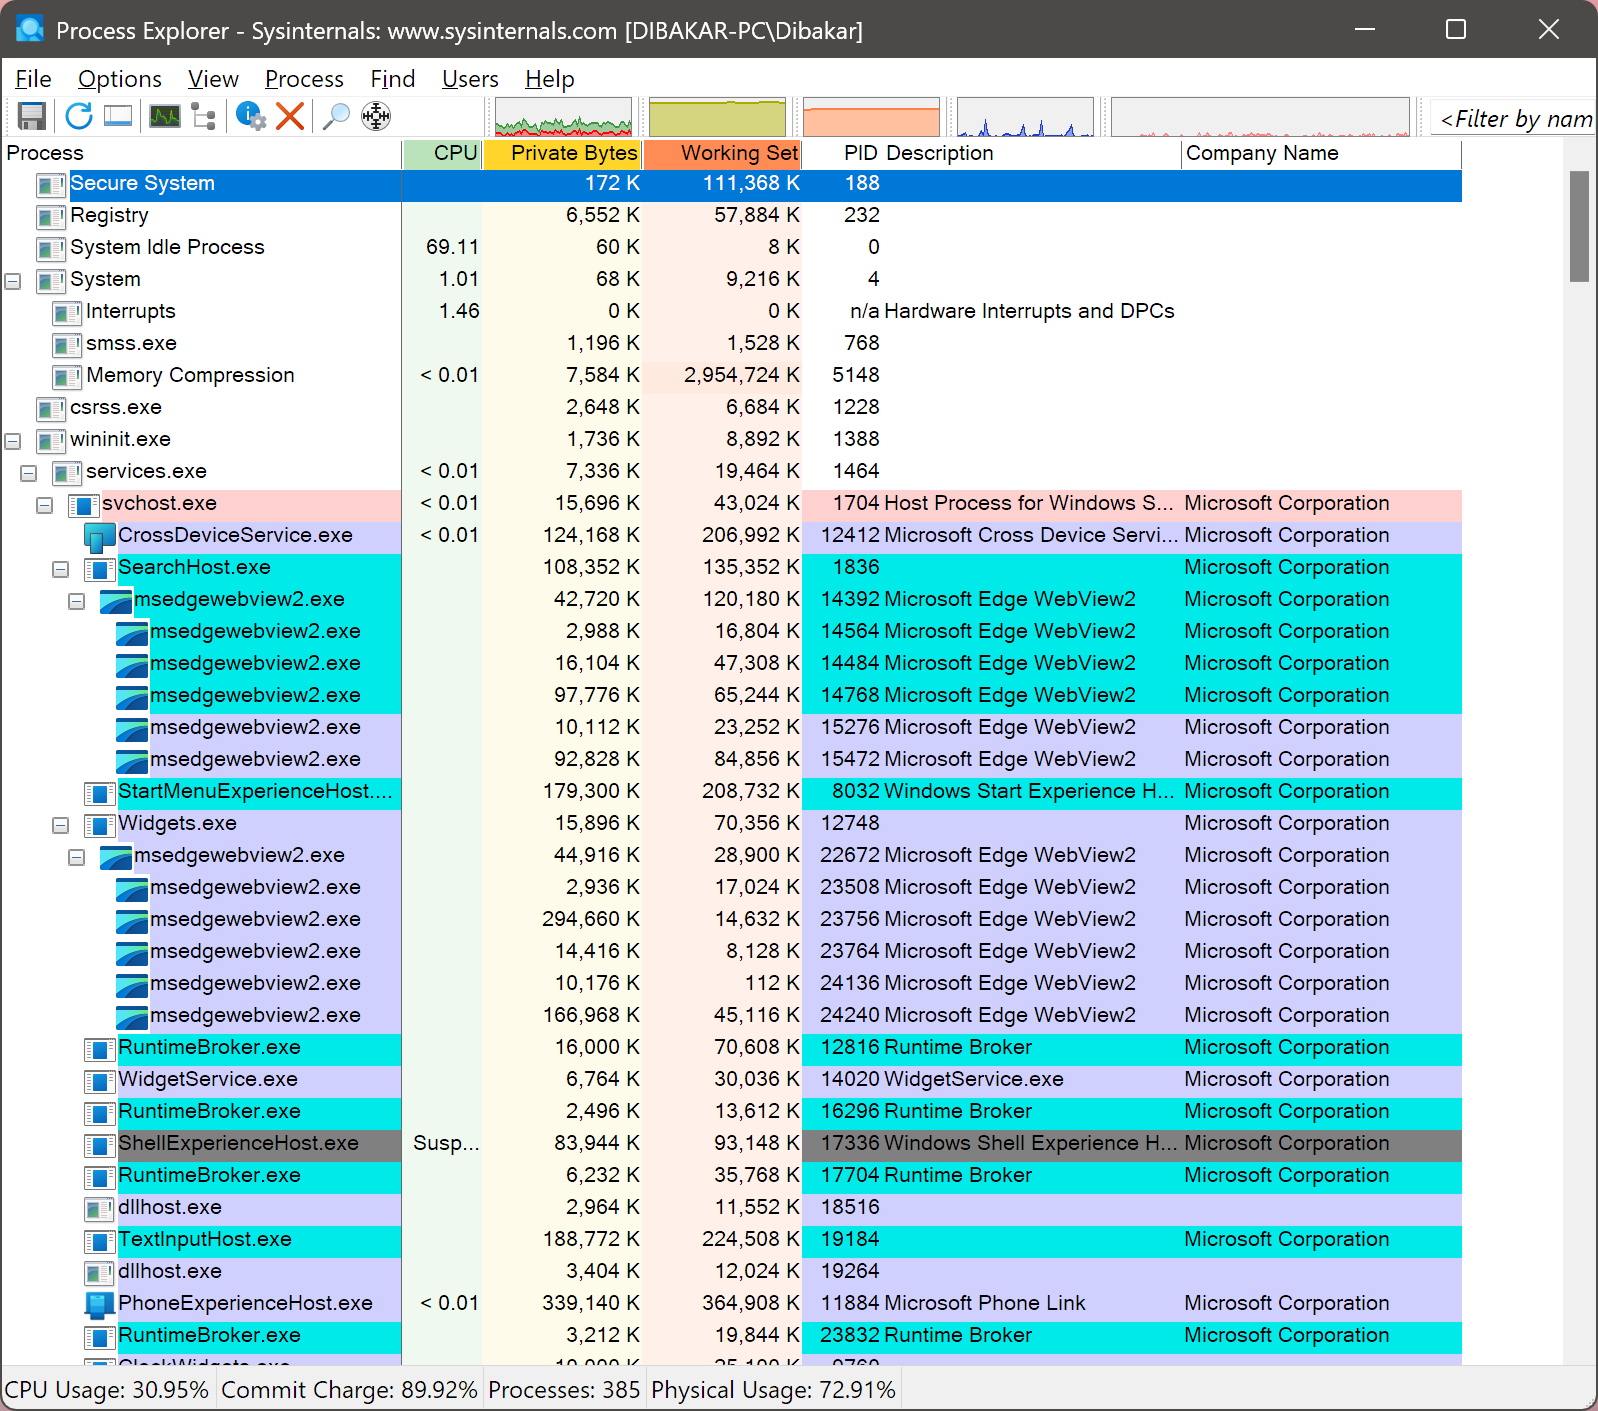Viewport: 1598px width, 1411px height.
Task: Collapse the svchost.exe tree node
Action: pyautogui.click(x=45, y=505)
